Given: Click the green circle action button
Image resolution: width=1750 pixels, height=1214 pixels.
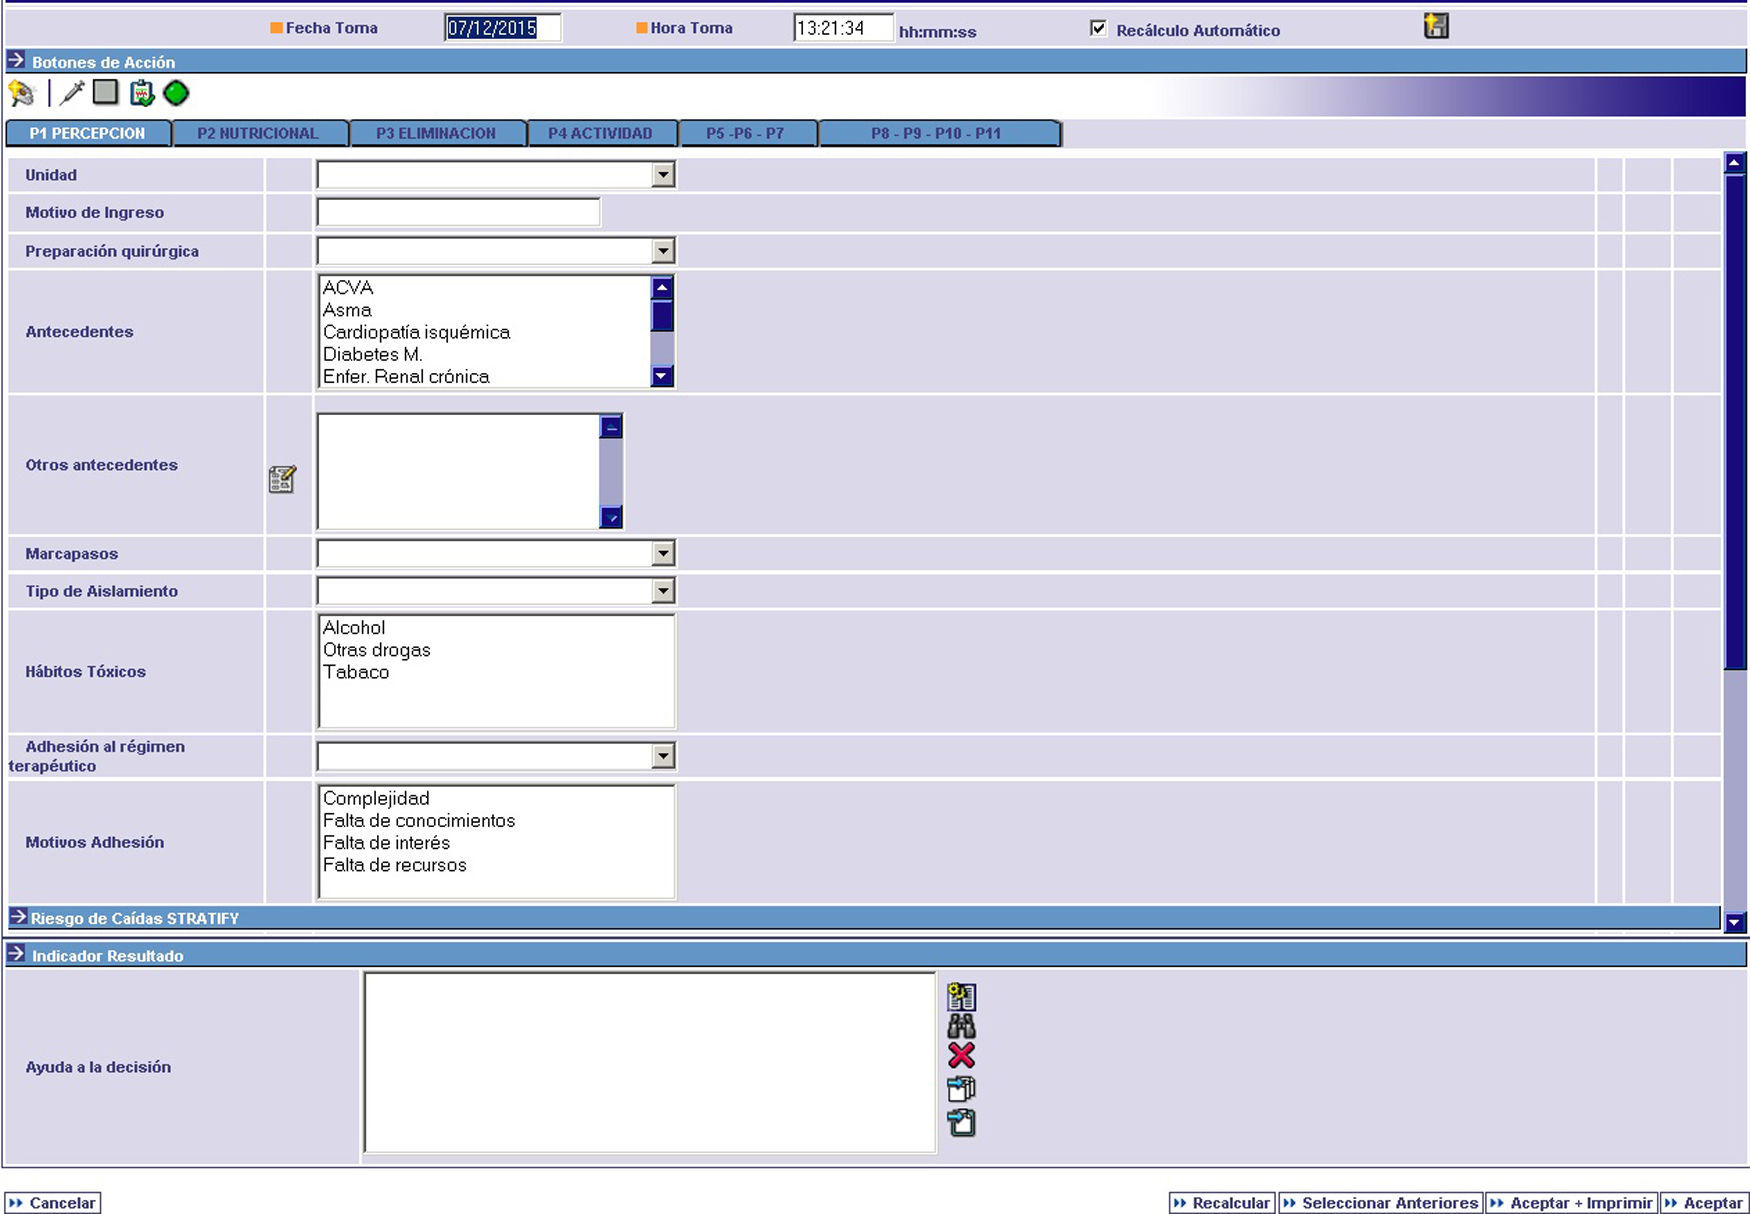Looking at the screenshot, I should click(176, 94).
